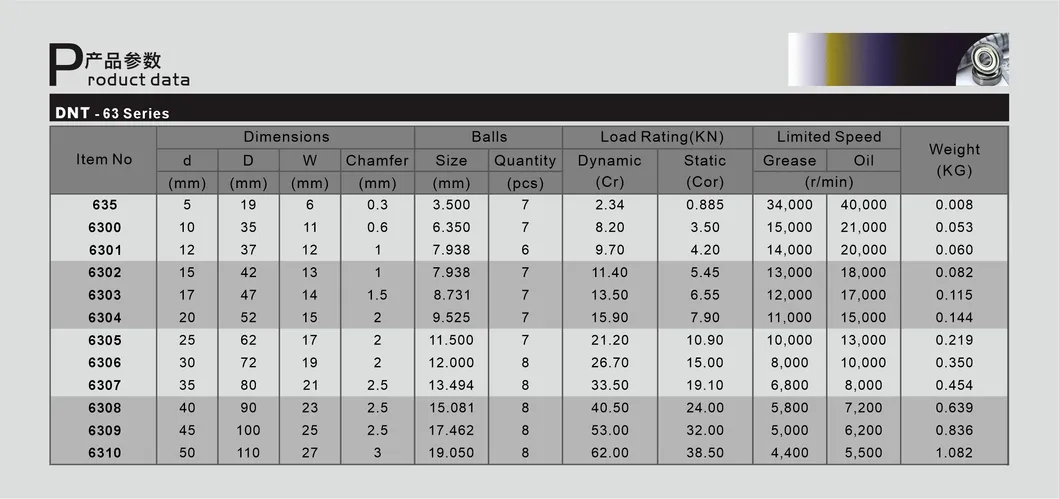Click the 'Oil' column header
This screenshot has height=499, width=1059.
[863, 161]
